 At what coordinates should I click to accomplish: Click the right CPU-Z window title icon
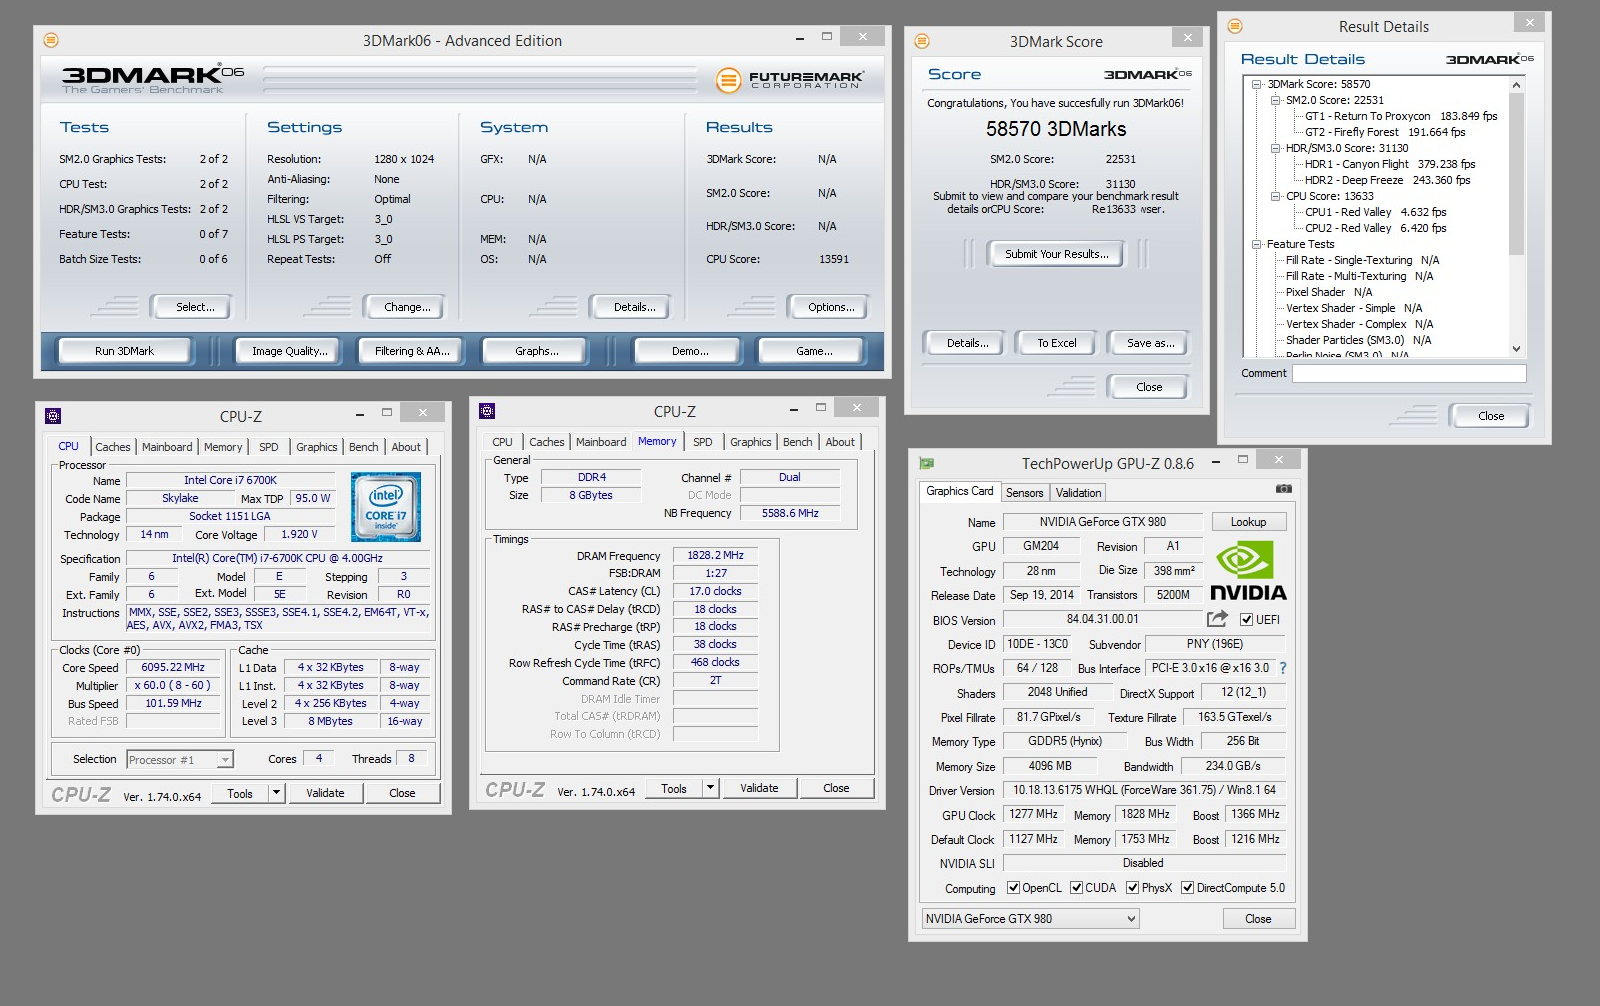tap(487, 411)
